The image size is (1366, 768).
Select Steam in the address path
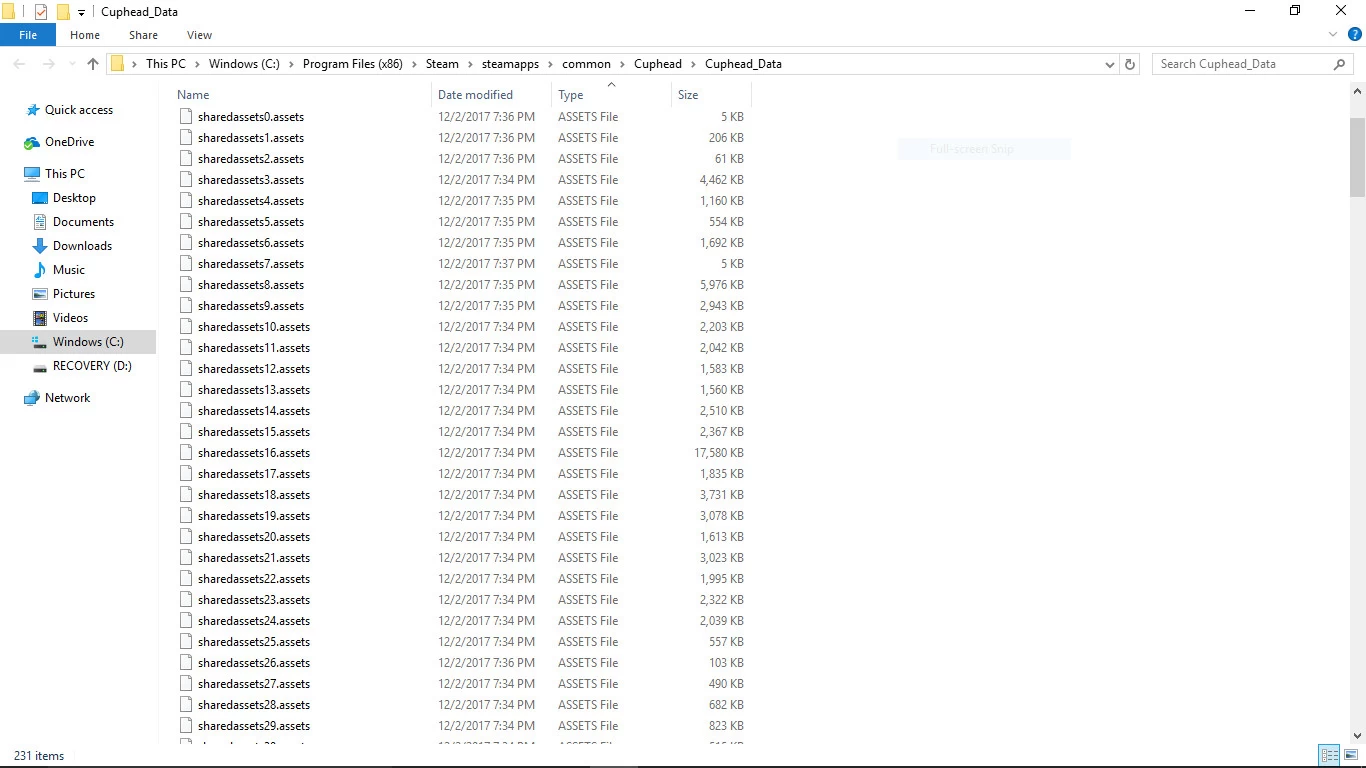click(x=442, y=64)
